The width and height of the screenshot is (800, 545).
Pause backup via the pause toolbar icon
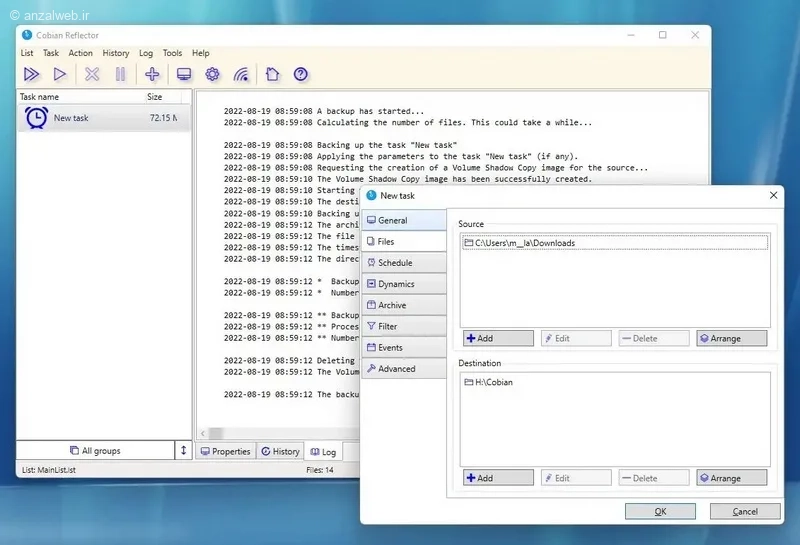point(120,75)
